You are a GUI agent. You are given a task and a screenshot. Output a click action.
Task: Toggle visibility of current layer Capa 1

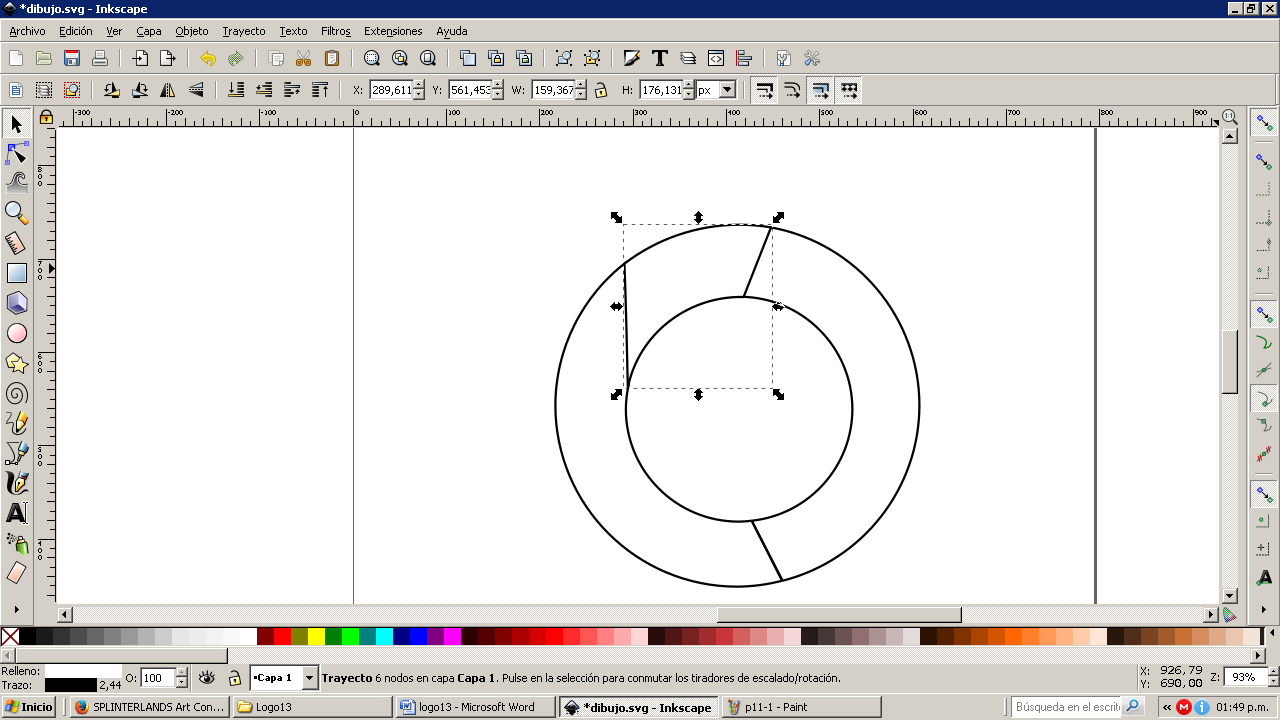(x=207, y=677)
